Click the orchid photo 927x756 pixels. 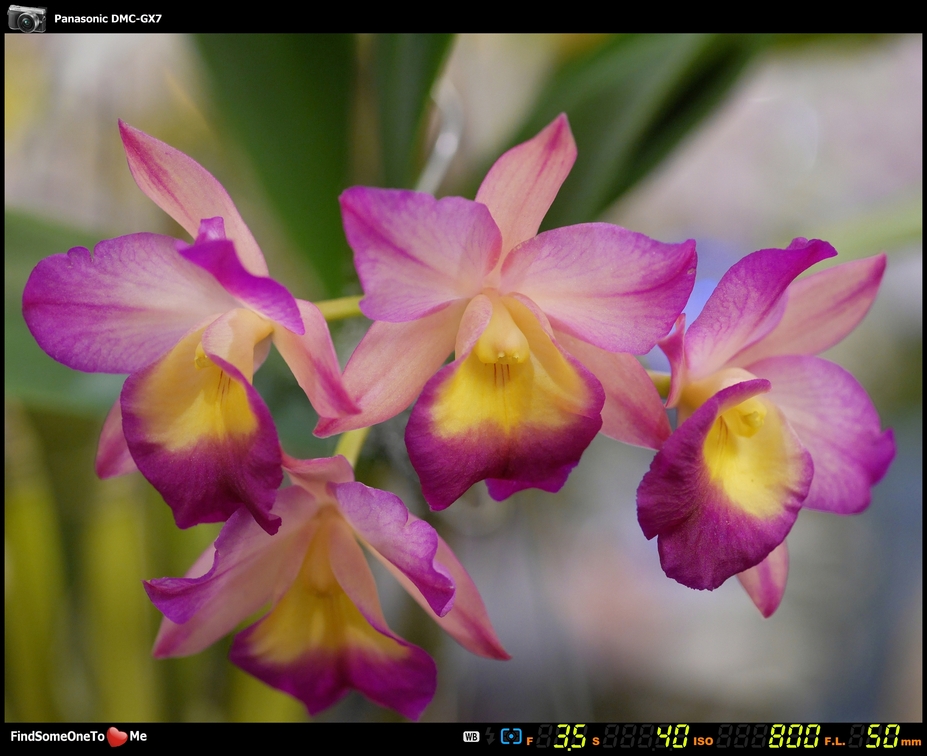pyautogui.click(x=463, y=378)
